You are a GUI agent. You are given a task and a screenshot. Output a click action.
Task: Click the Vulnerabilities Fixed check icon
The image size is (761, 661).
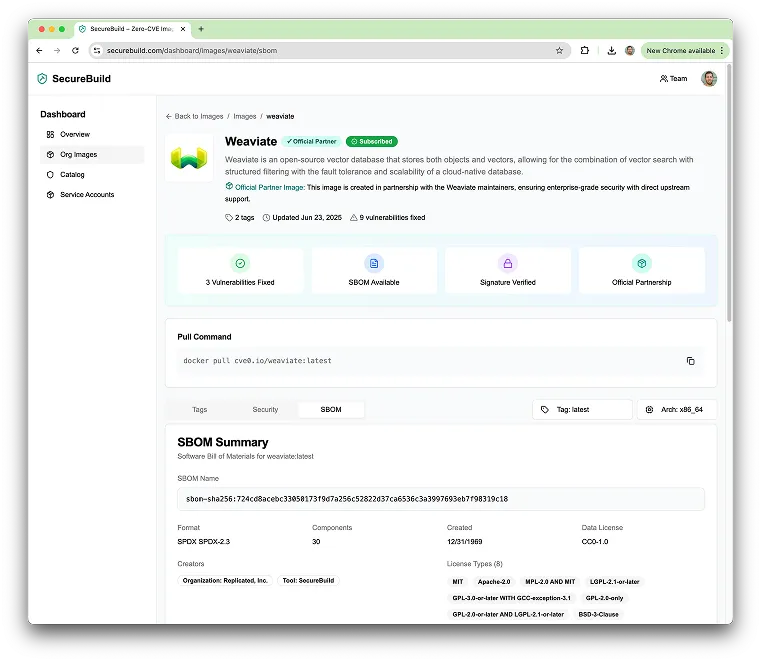point(240,263)
